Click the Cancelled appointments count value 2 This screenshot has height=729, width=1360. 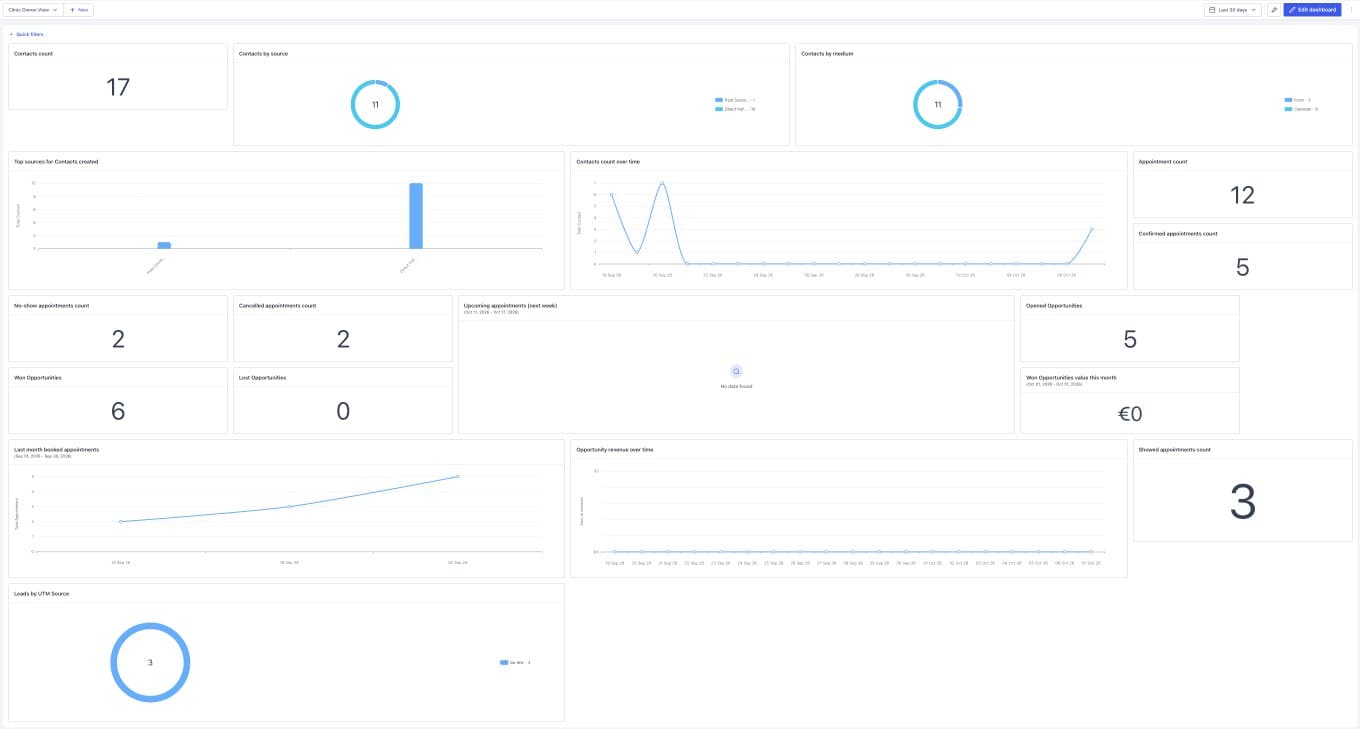(x=343, y=339)
